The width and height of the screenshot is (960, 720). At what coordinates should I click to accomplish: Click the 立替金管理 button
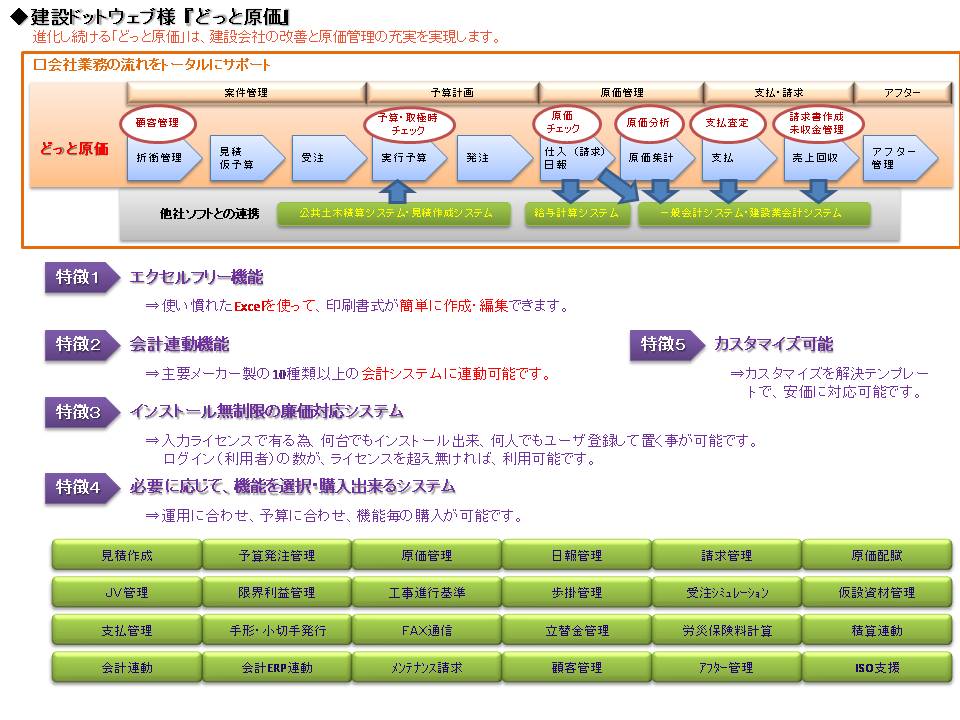tap(577, 630)
